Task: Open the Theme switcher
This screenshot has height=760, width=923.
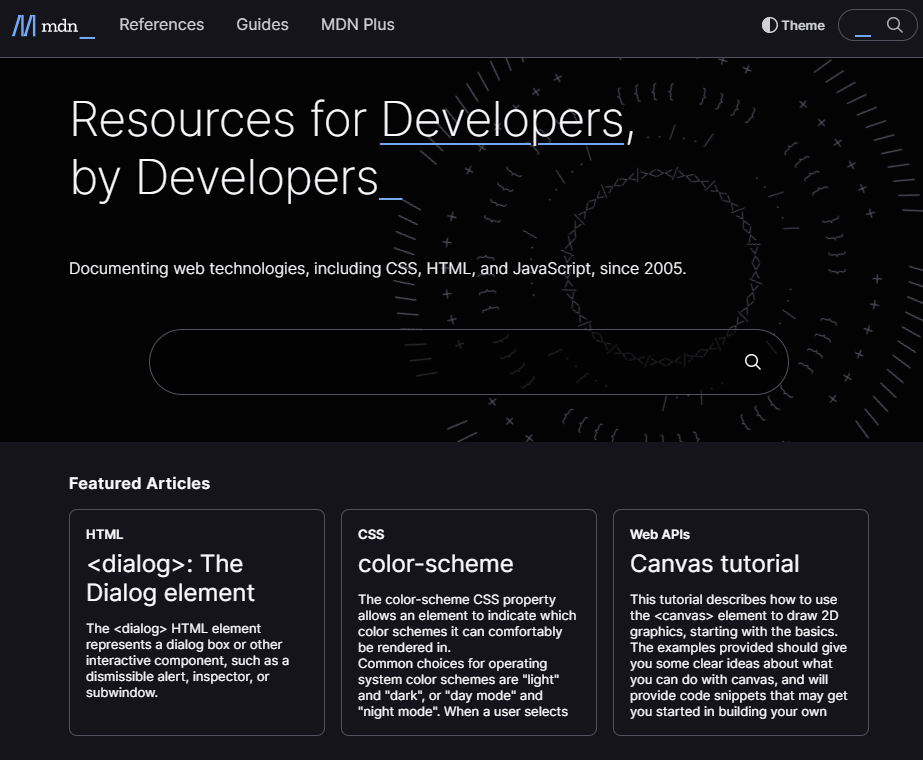Action: pos(793,25)
